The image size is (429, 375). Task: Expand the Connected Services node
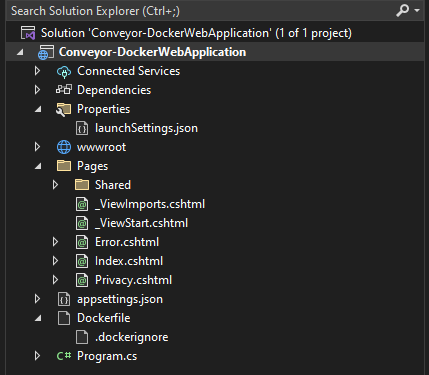[x=37, y=71]
